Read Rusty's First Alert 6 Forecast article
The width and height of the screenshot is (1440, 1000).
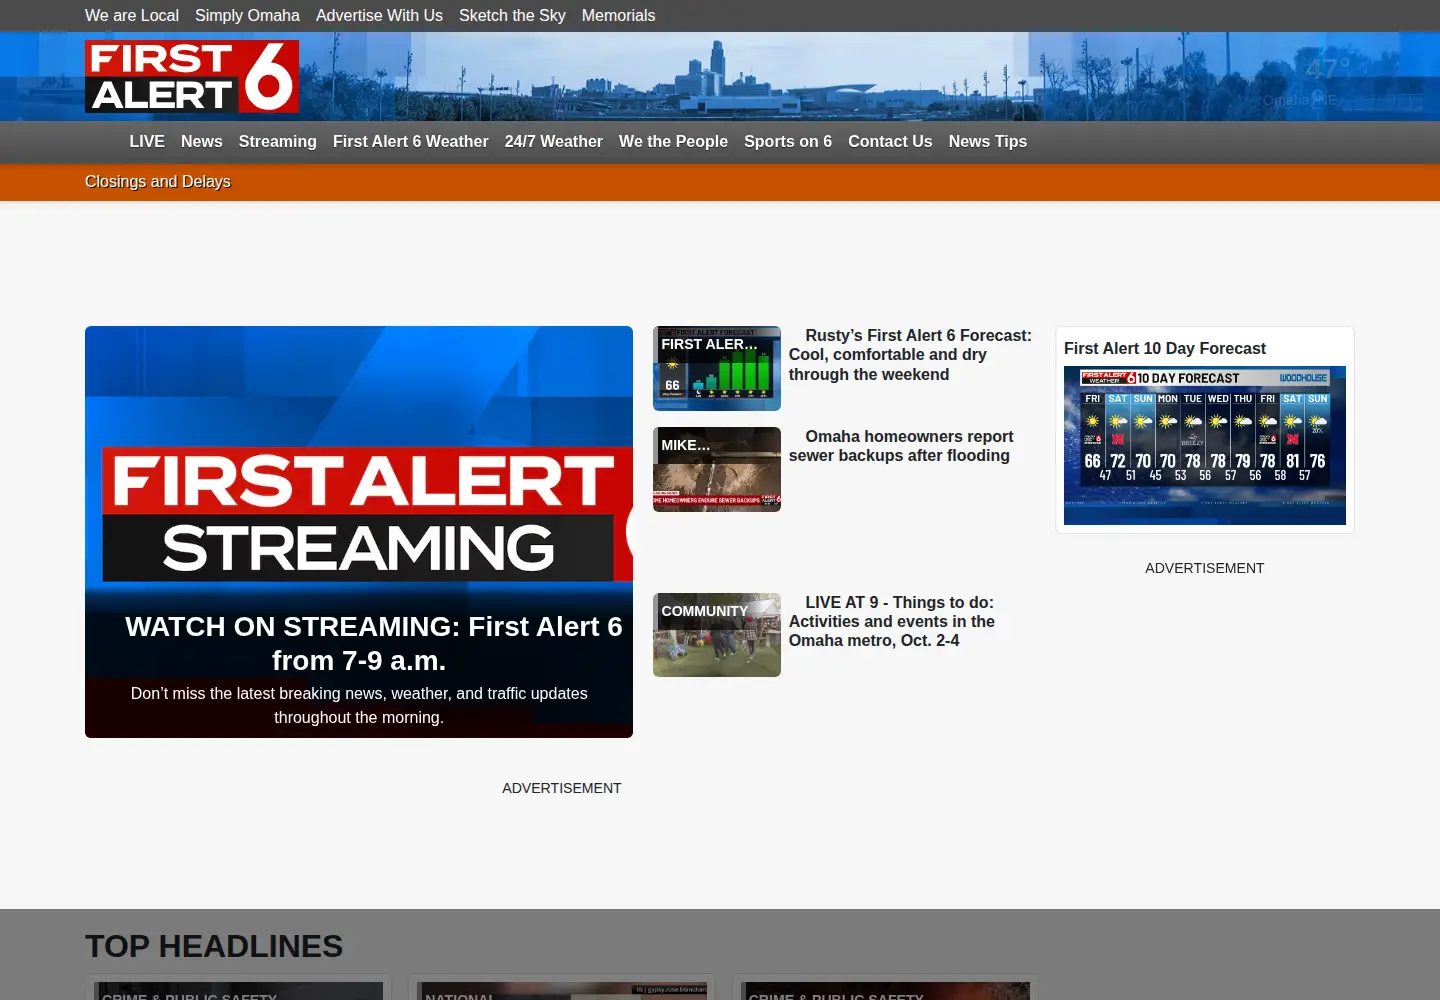[x=910, y=355]
